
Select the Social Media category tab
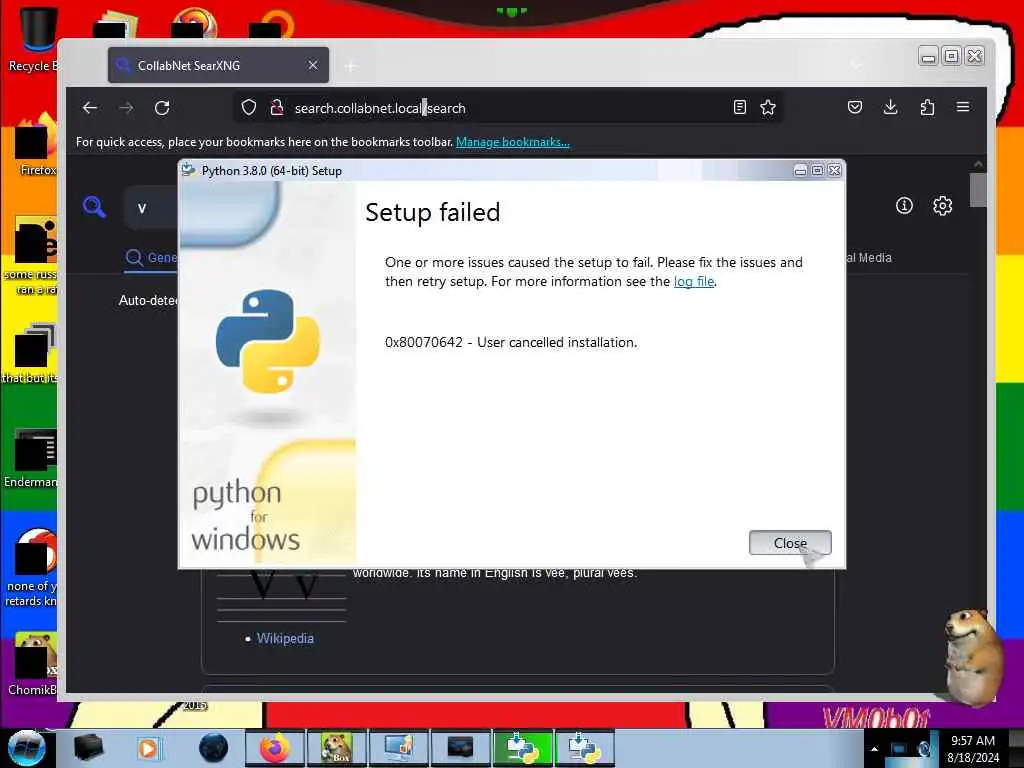tap(869, 258)
